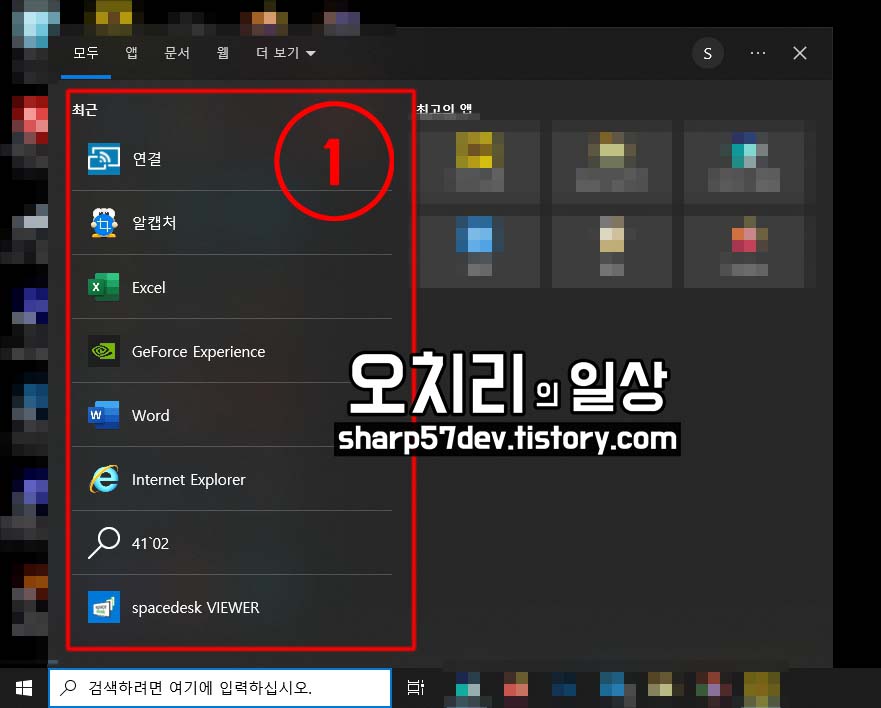Switch to the 문서 tab
The image size is (881, 708).
pyautogui.click(x=177, y=53)
